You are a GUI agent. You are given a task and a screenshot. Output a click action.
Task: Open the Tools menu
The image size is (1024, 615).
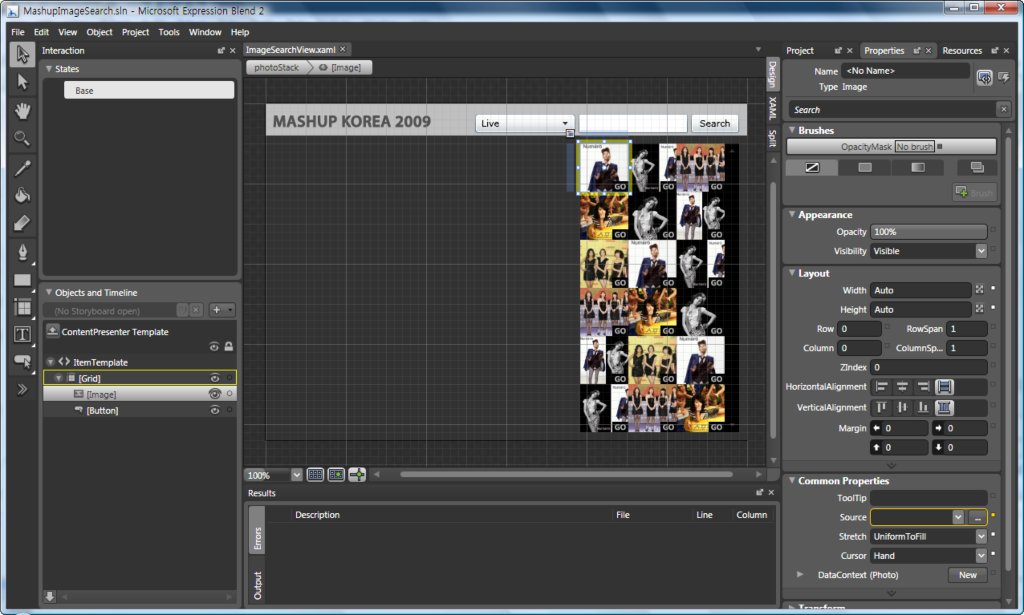pyautogui.click(x=168, y=32)
